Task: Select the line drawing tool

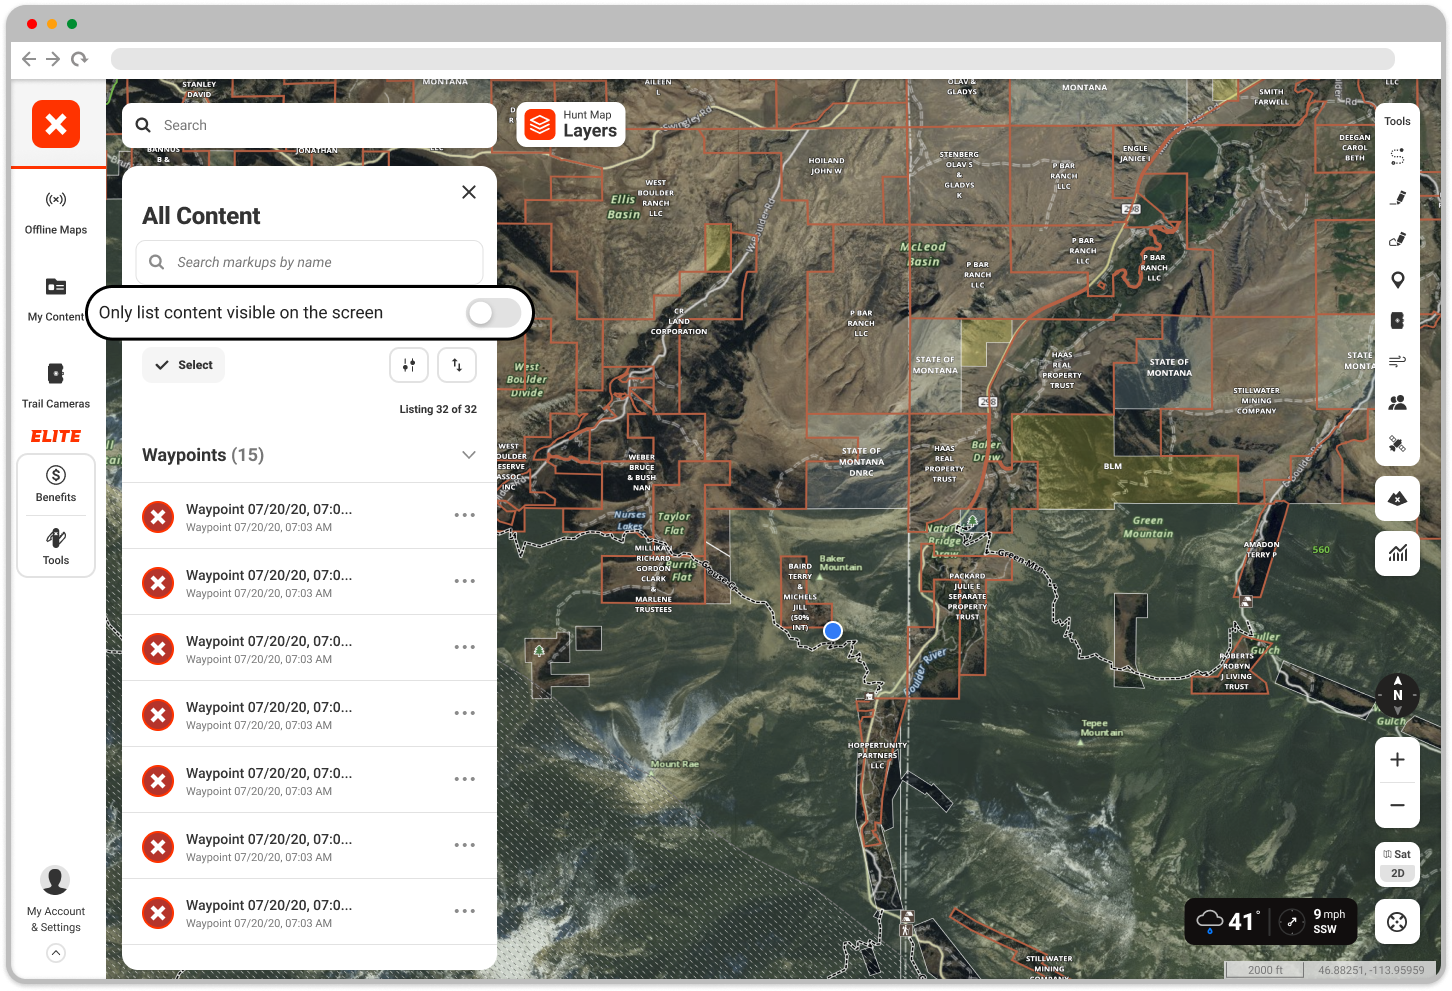Action: coord(1398,198)
